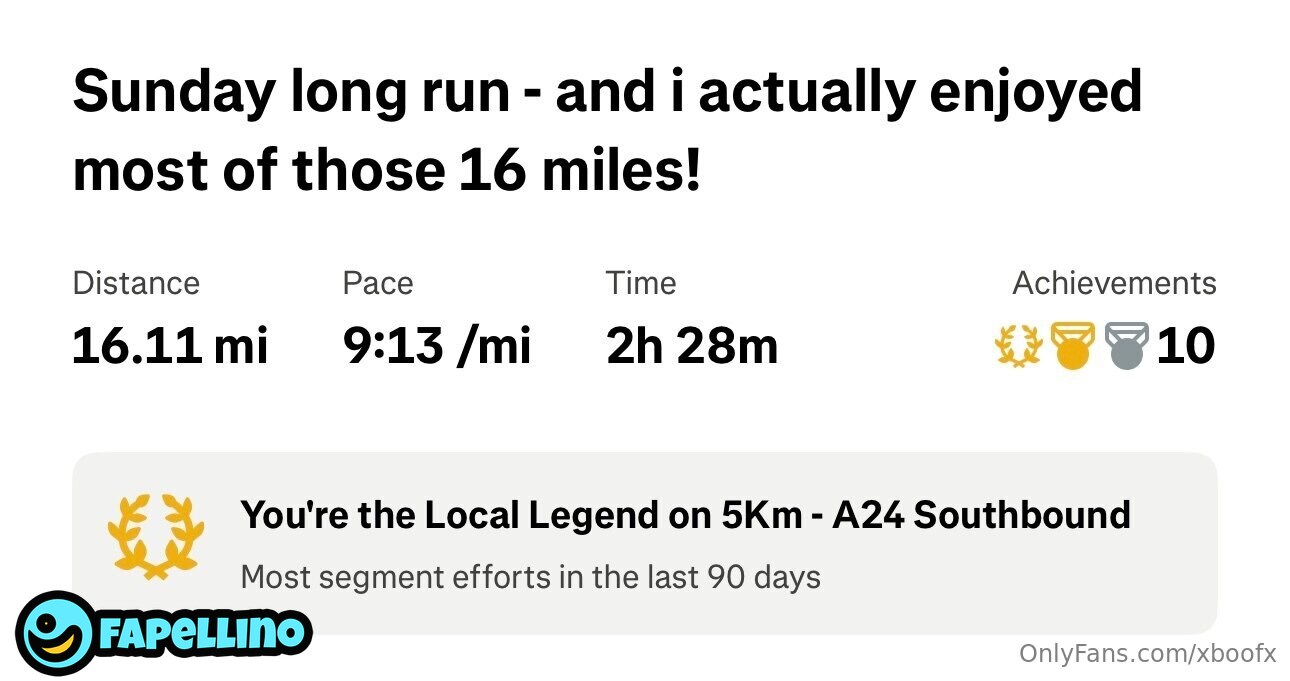
Task: Click the small Local Legend laurel achievement icon
Action: coord(1019,346)
